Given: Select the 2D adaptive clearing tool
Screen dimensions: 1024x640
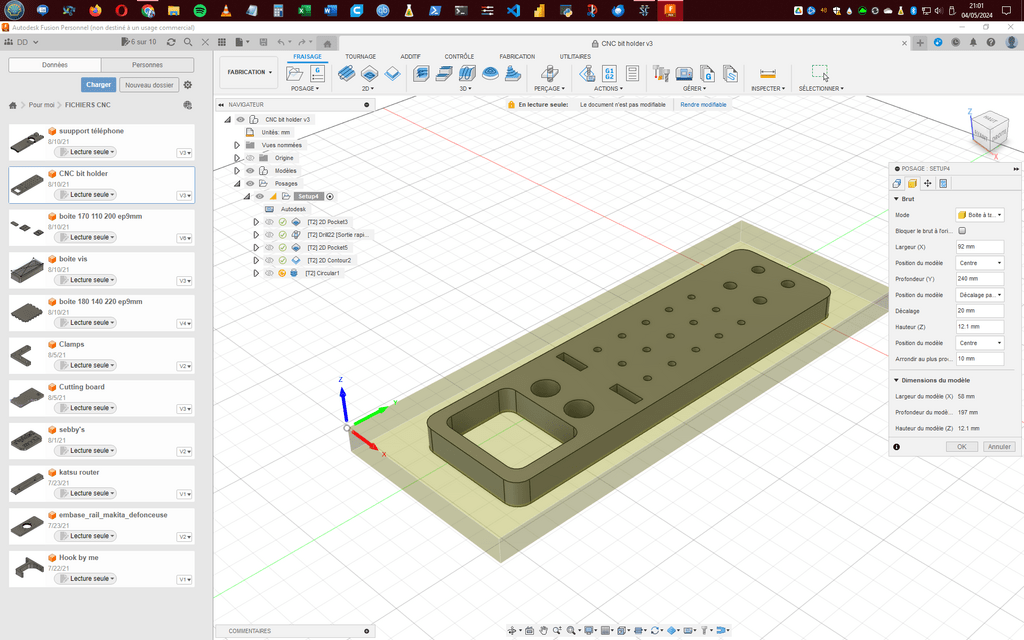Looking at the screenshot, I should (x=346, y=74).
